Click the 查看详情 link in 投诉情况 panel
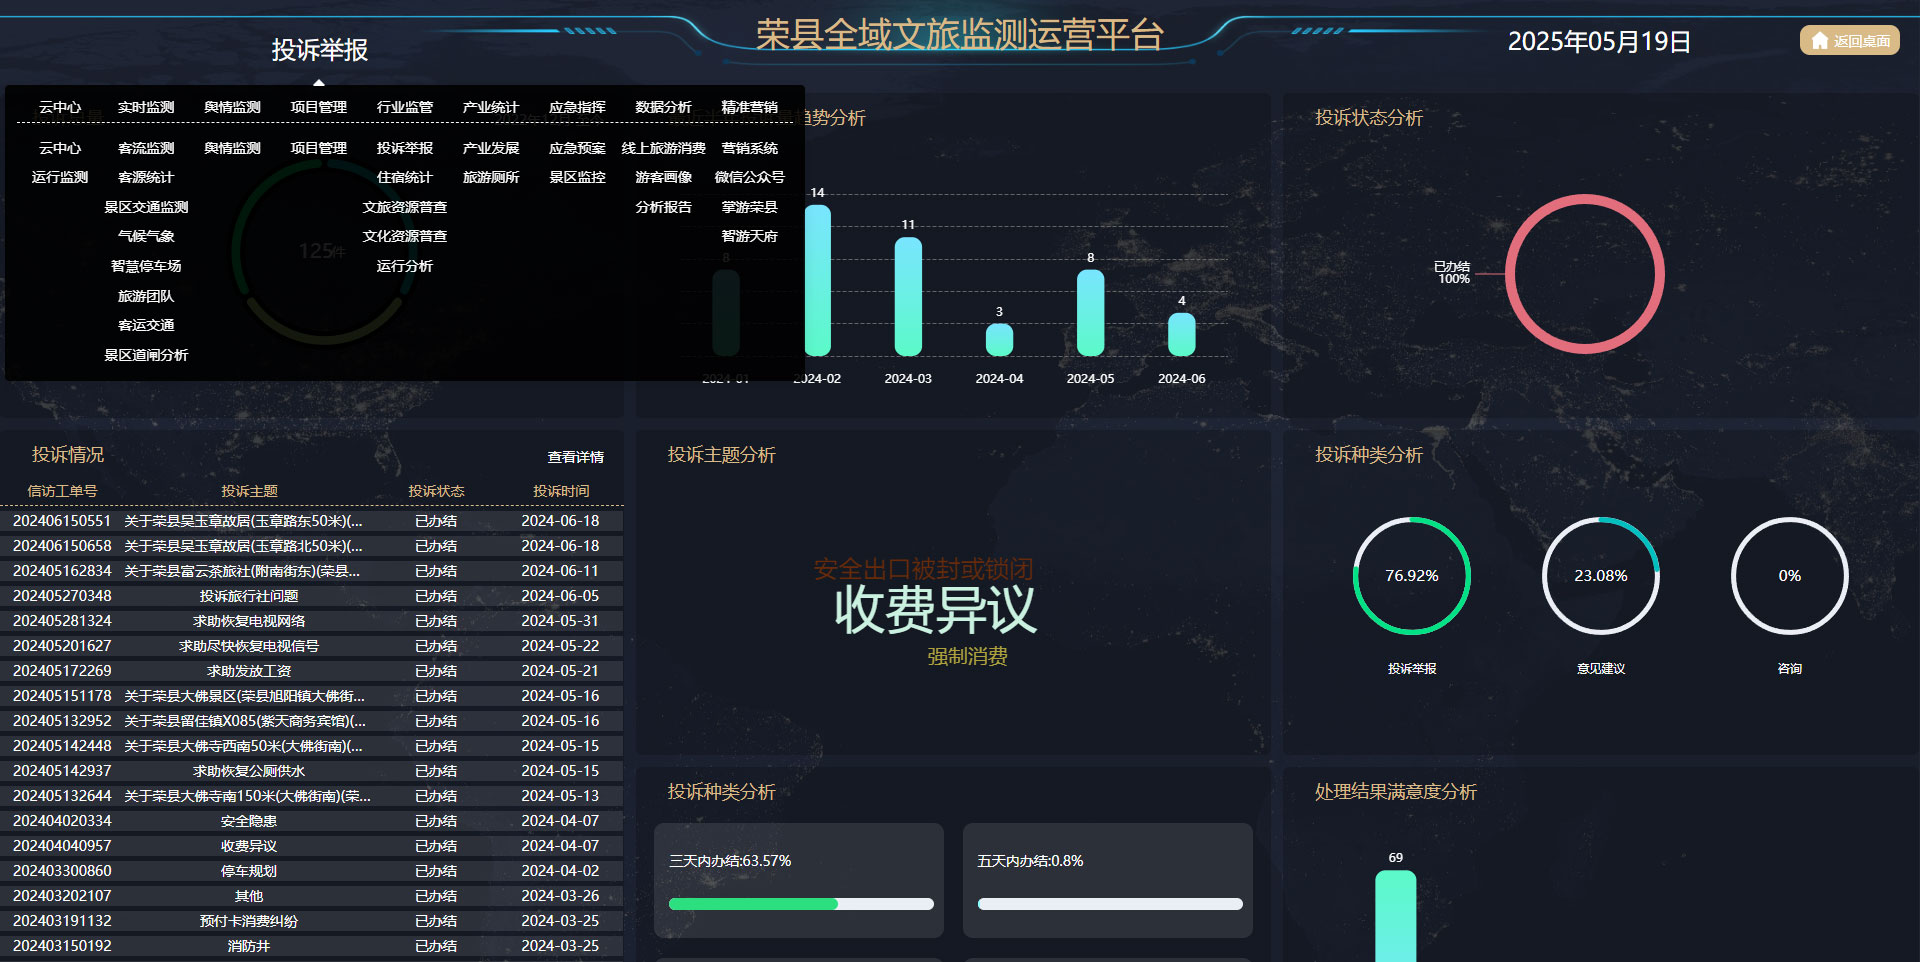The height and width of the screenshot is (962, 1920). [574, 457]
